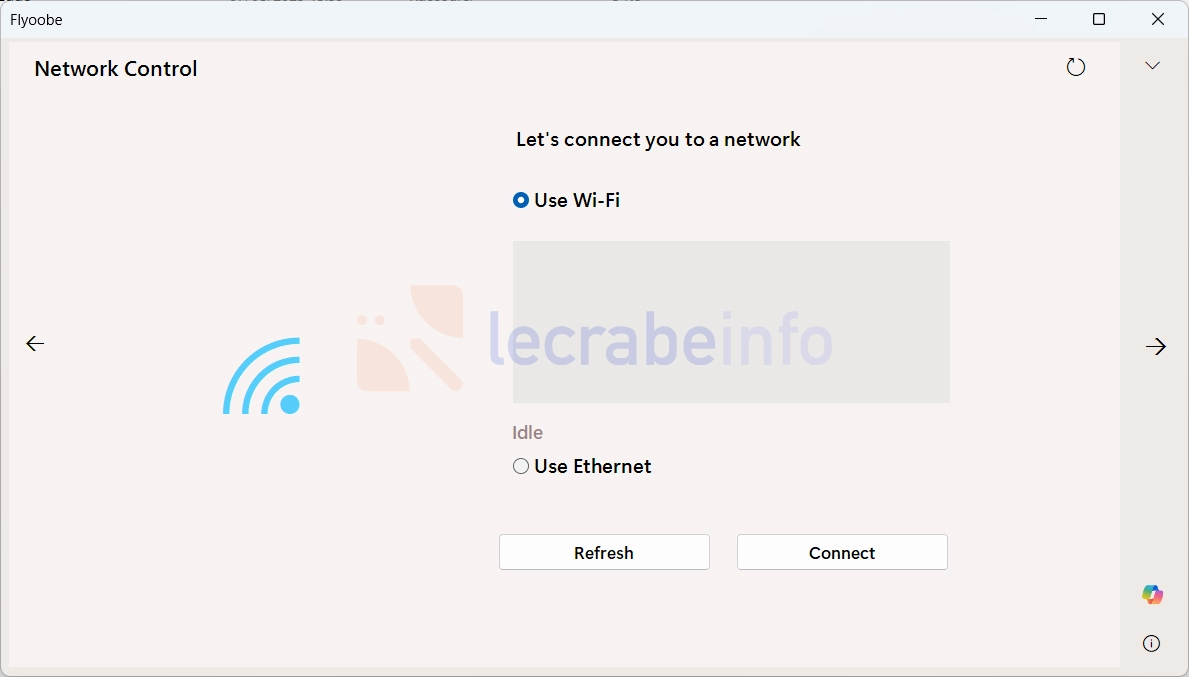The width and height of the screenshot is (1189, 677).
Task: Select the Use Ethernet radio button
Action: coord(521,466)
